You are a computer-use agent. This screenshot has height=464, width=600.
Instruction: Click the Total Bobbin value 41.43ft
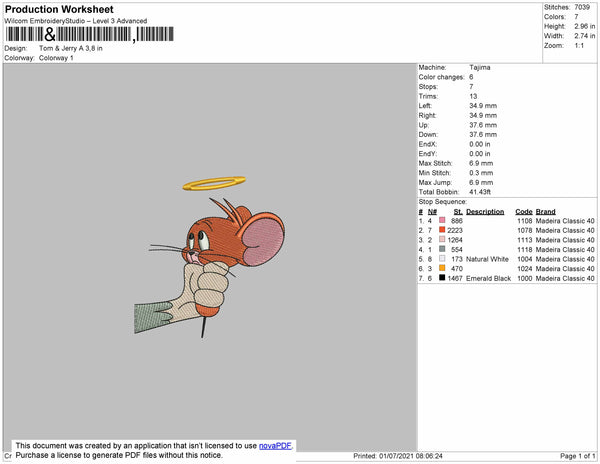point(480,192)
